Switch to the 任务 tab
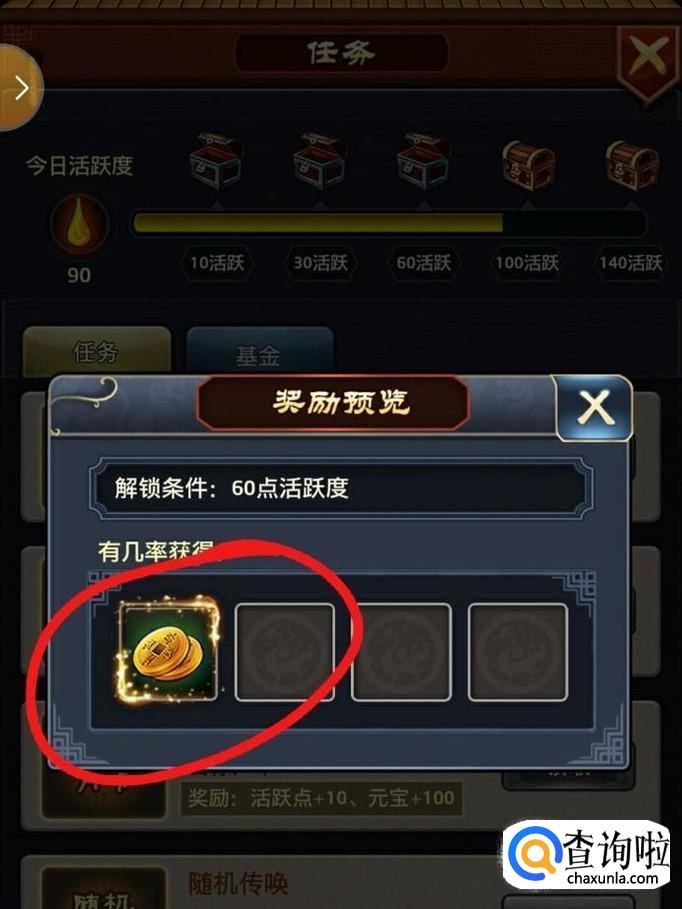Image resolution: width=682 pixels, height=909 pixels. [x=97, y=350]
